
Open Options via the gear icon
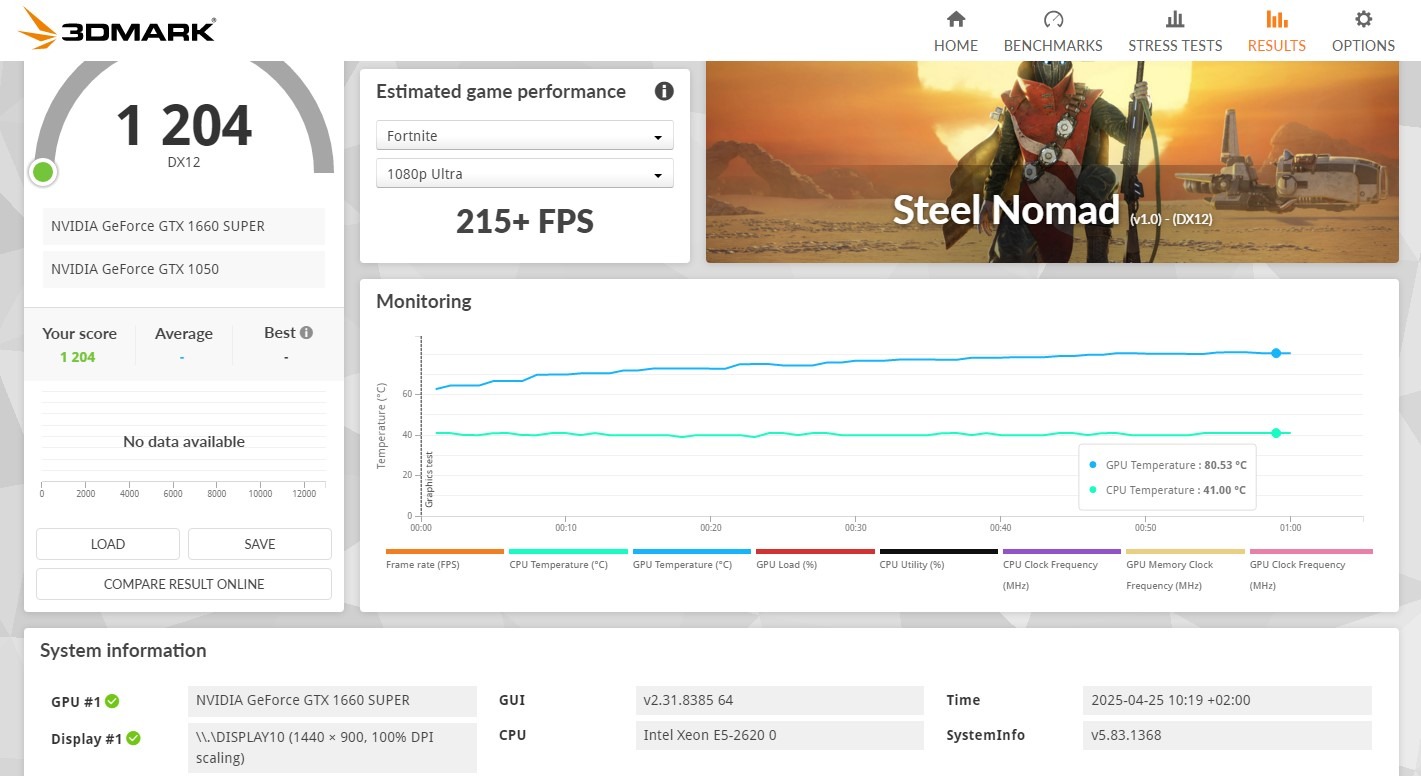1363,19
